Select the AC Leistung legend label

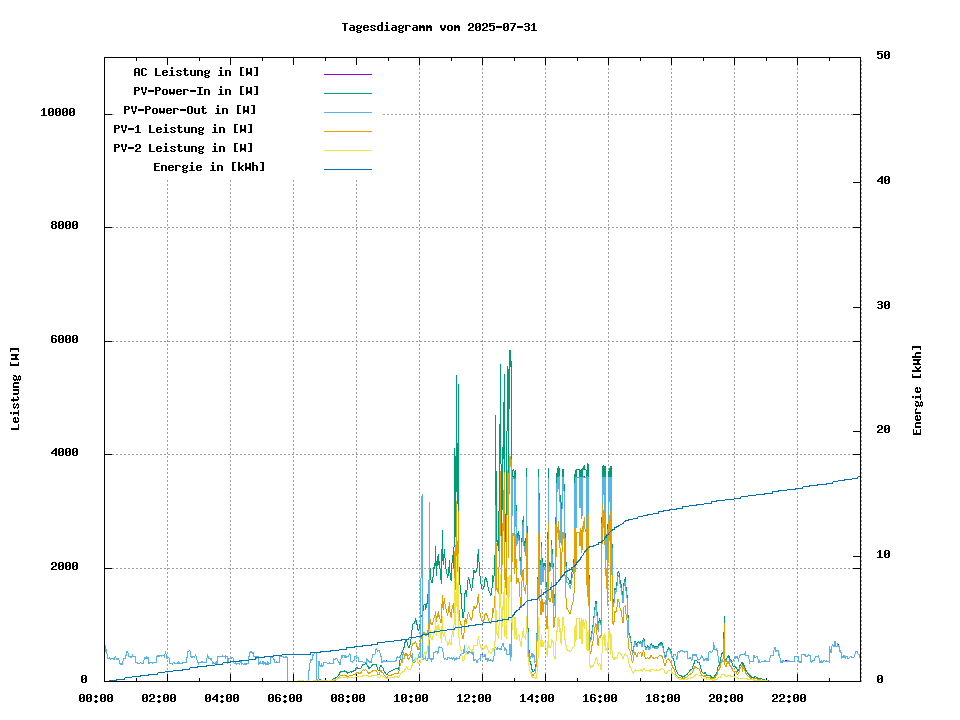point(196,72)
